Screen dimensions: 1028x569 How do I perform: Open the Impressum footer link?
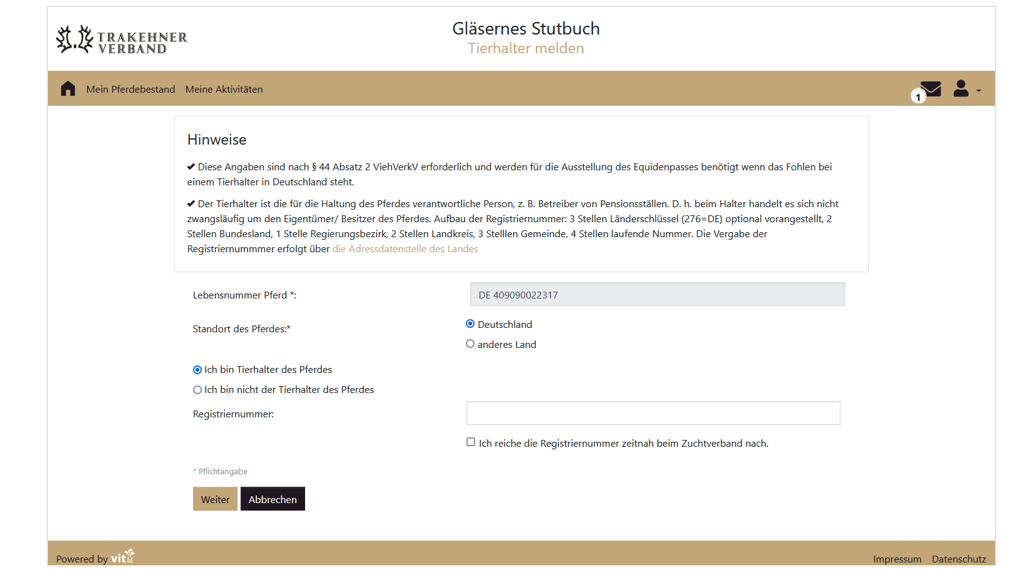click(897, 559)
